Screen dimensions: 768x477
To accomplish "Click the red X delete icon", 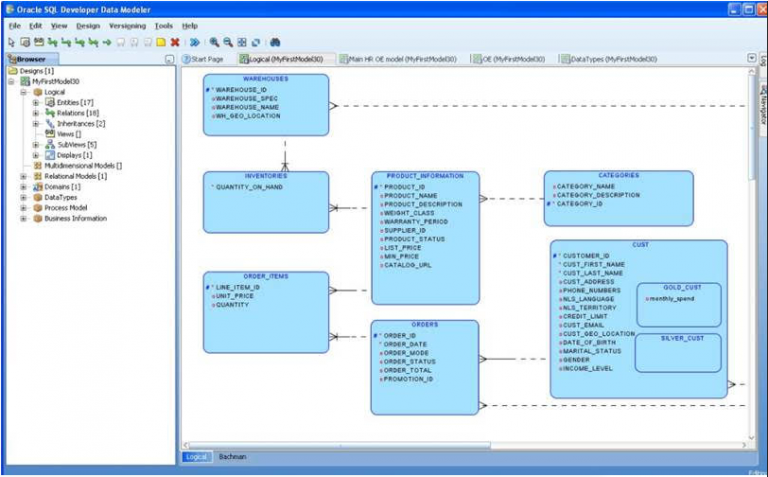I will click(x=175, y=43).
